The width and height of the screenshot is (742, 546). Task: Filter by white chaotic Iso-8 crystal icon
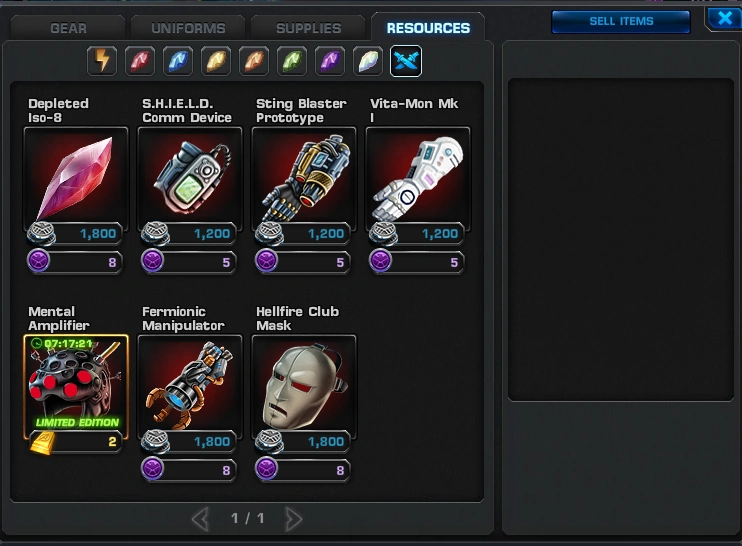pos(368,61)
